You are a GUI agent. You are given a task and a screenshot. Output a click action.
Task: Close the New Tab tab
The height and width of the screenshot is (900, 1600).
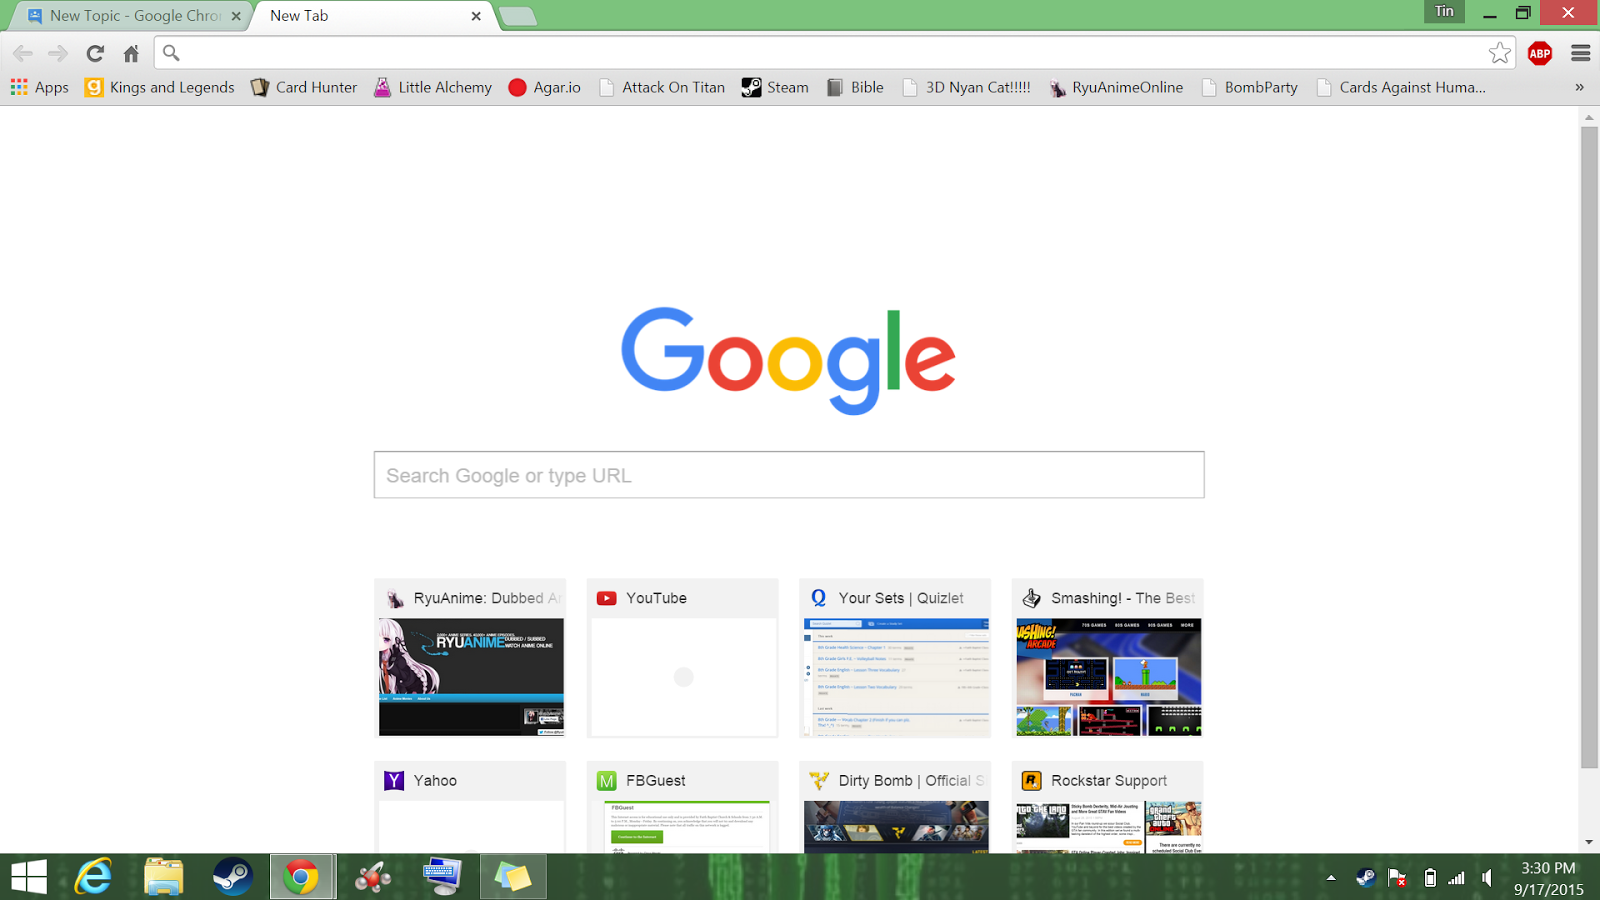[x=476, y=16]
